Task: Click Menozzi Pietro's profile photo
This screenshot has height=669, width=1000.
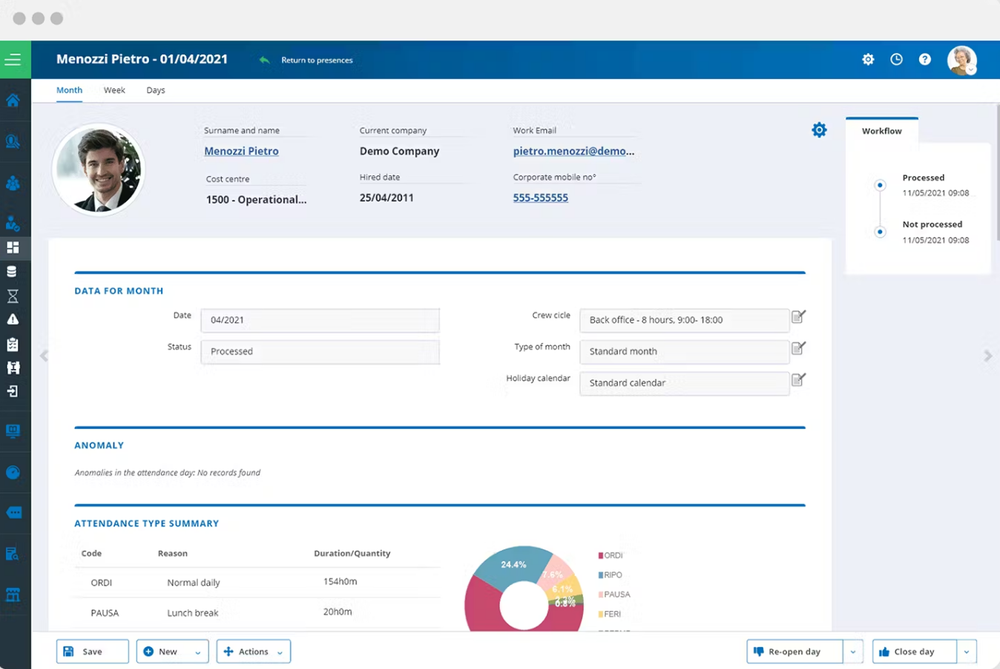Action: [98, 169]
